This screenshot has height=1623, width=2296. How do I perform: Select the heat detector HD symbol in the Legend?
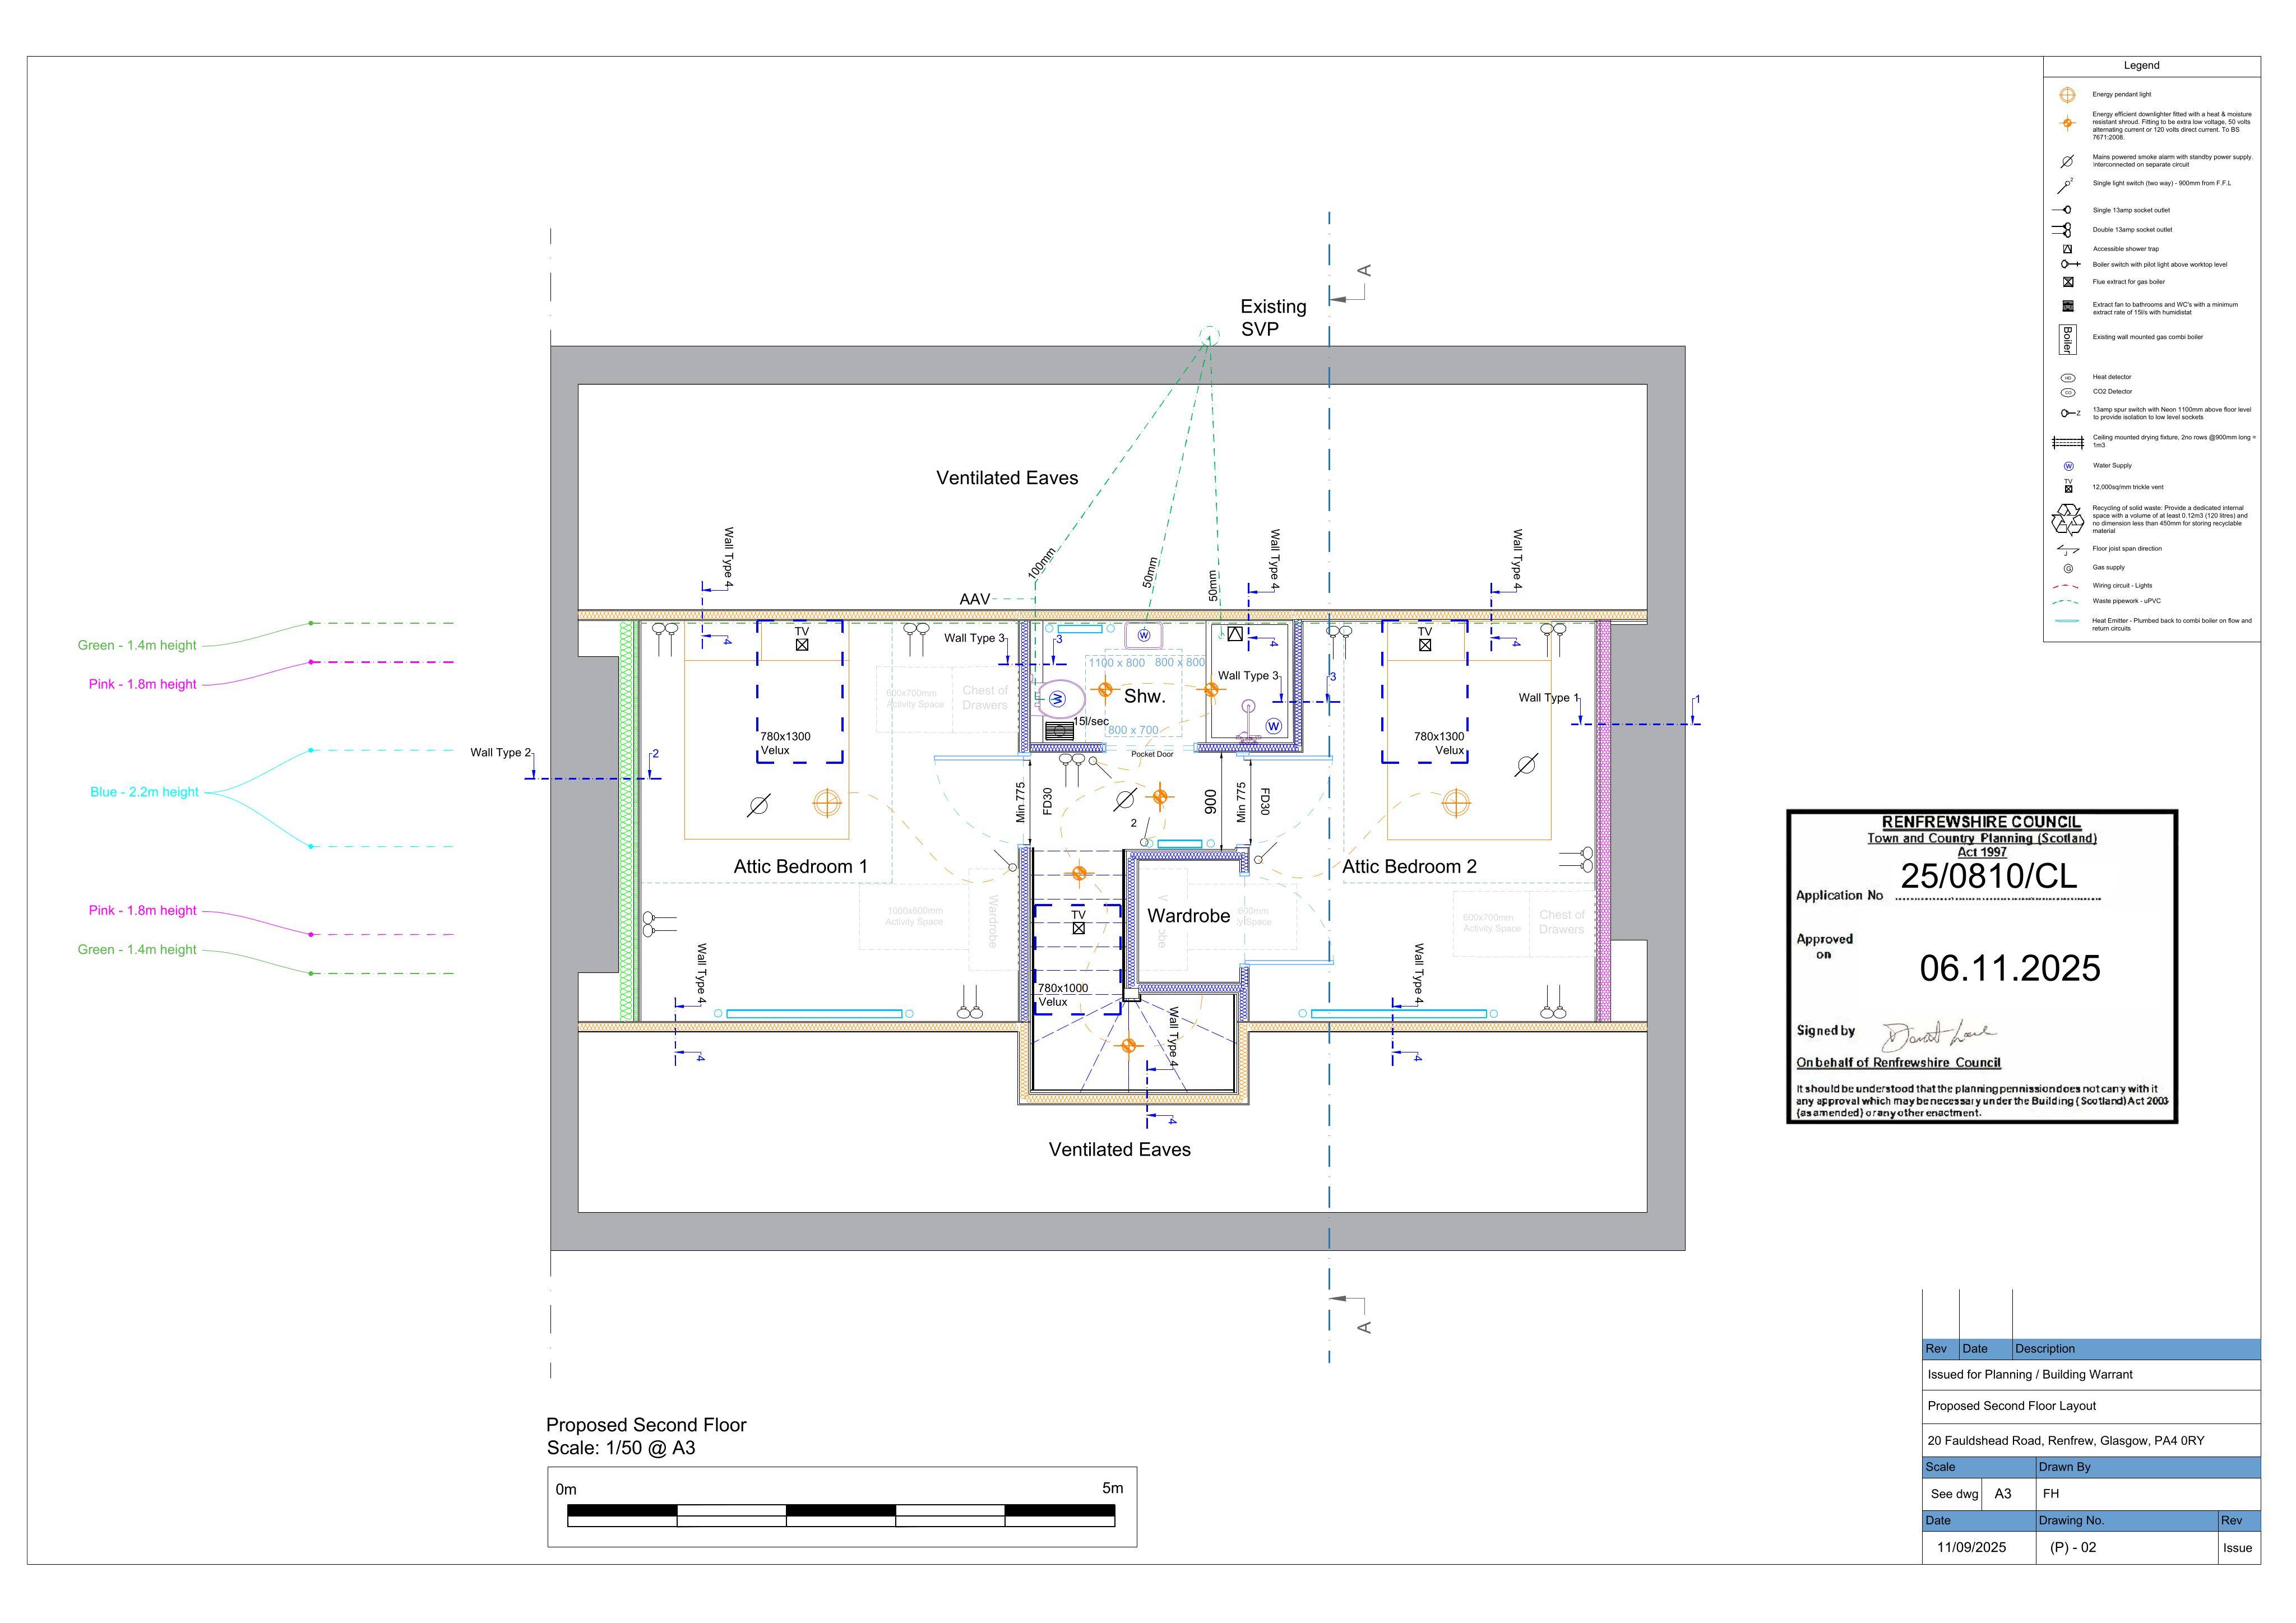click(2068, 378)
